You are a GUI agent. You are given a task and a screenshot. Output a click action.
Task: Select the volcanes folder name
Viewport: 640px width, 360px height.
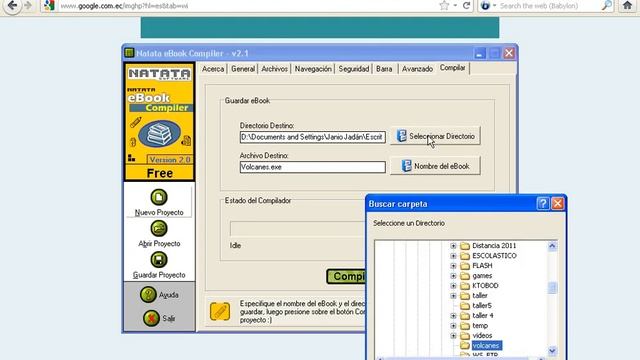tap(486, 346)
